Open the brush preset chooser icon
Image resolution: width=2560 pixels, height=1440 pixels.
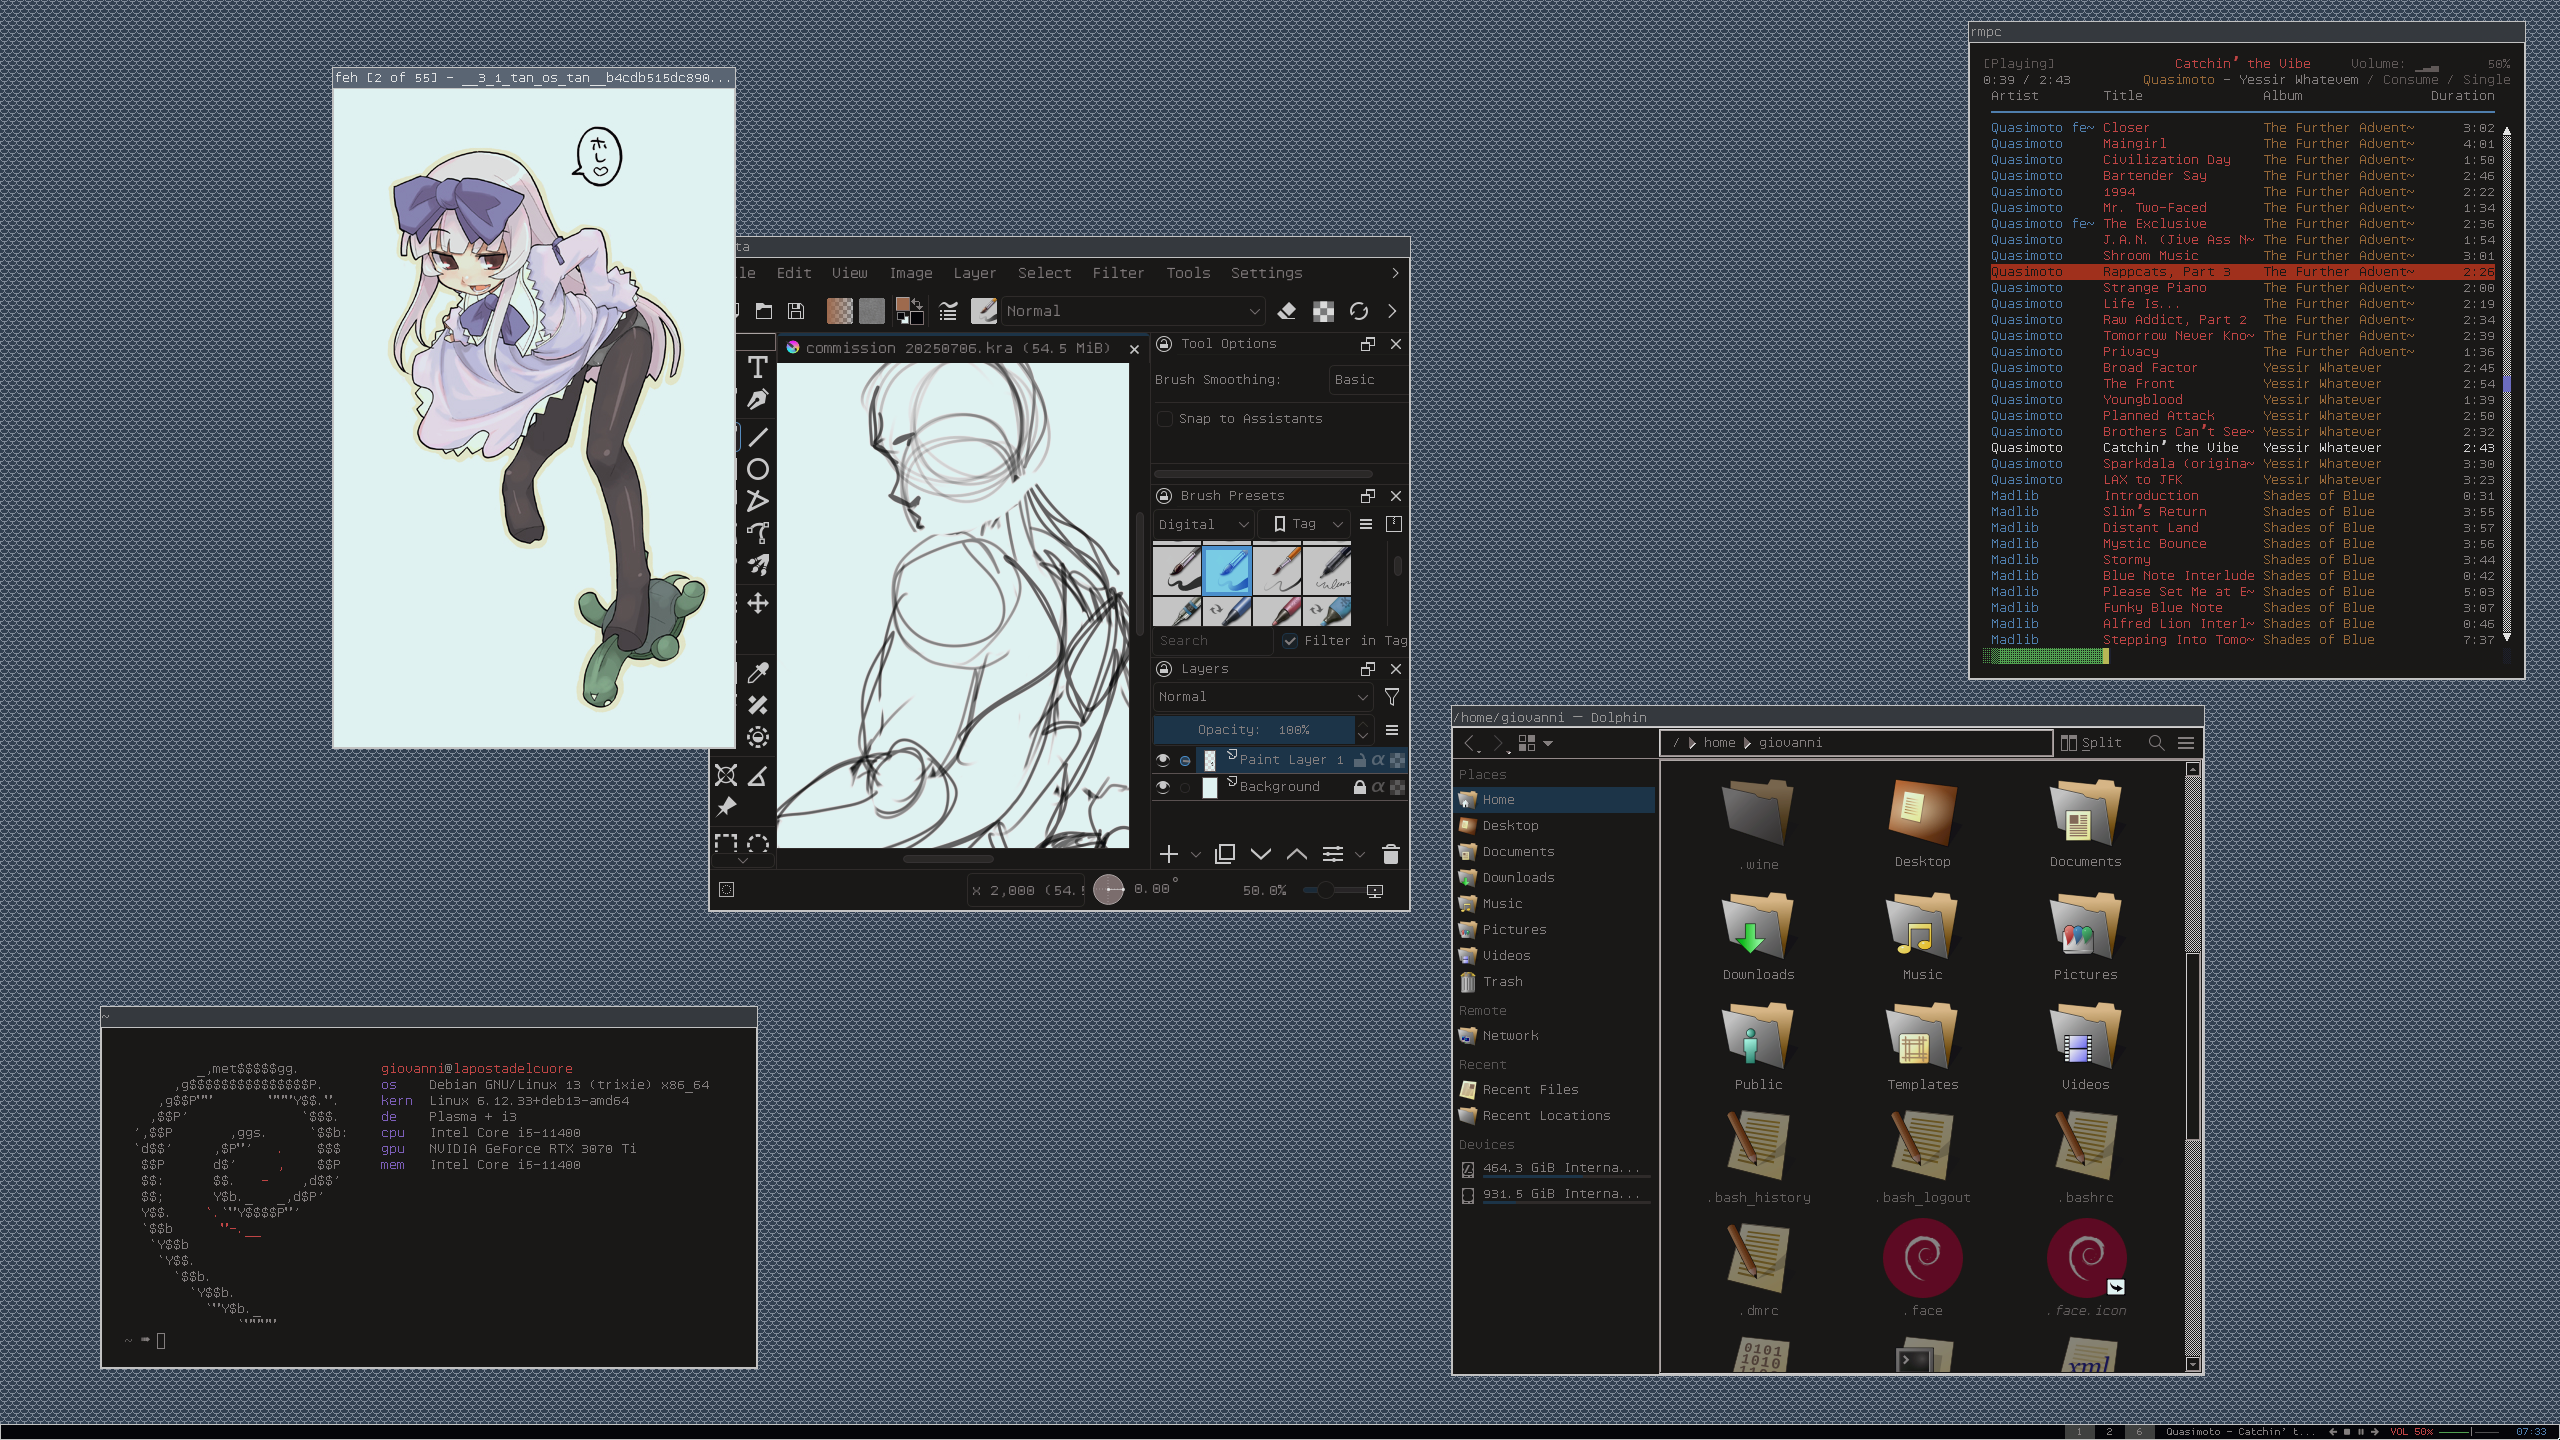pyautogui.click(x=984, y=311)
